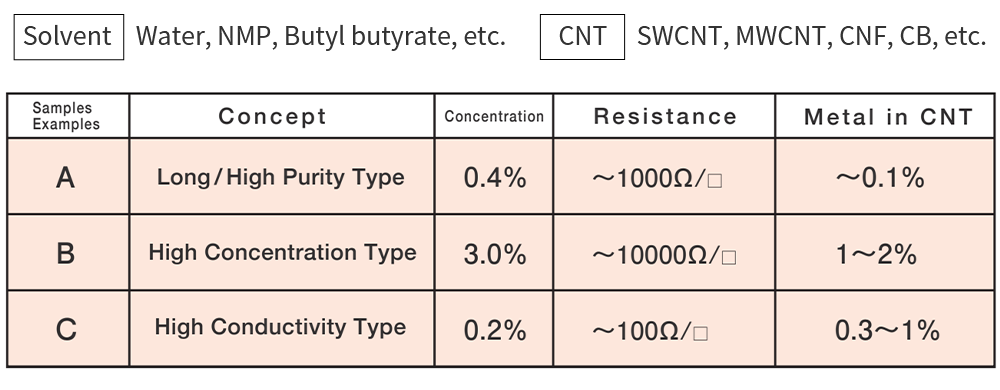Click the ~1000Ω/□ resistance cell

[664, 177]
